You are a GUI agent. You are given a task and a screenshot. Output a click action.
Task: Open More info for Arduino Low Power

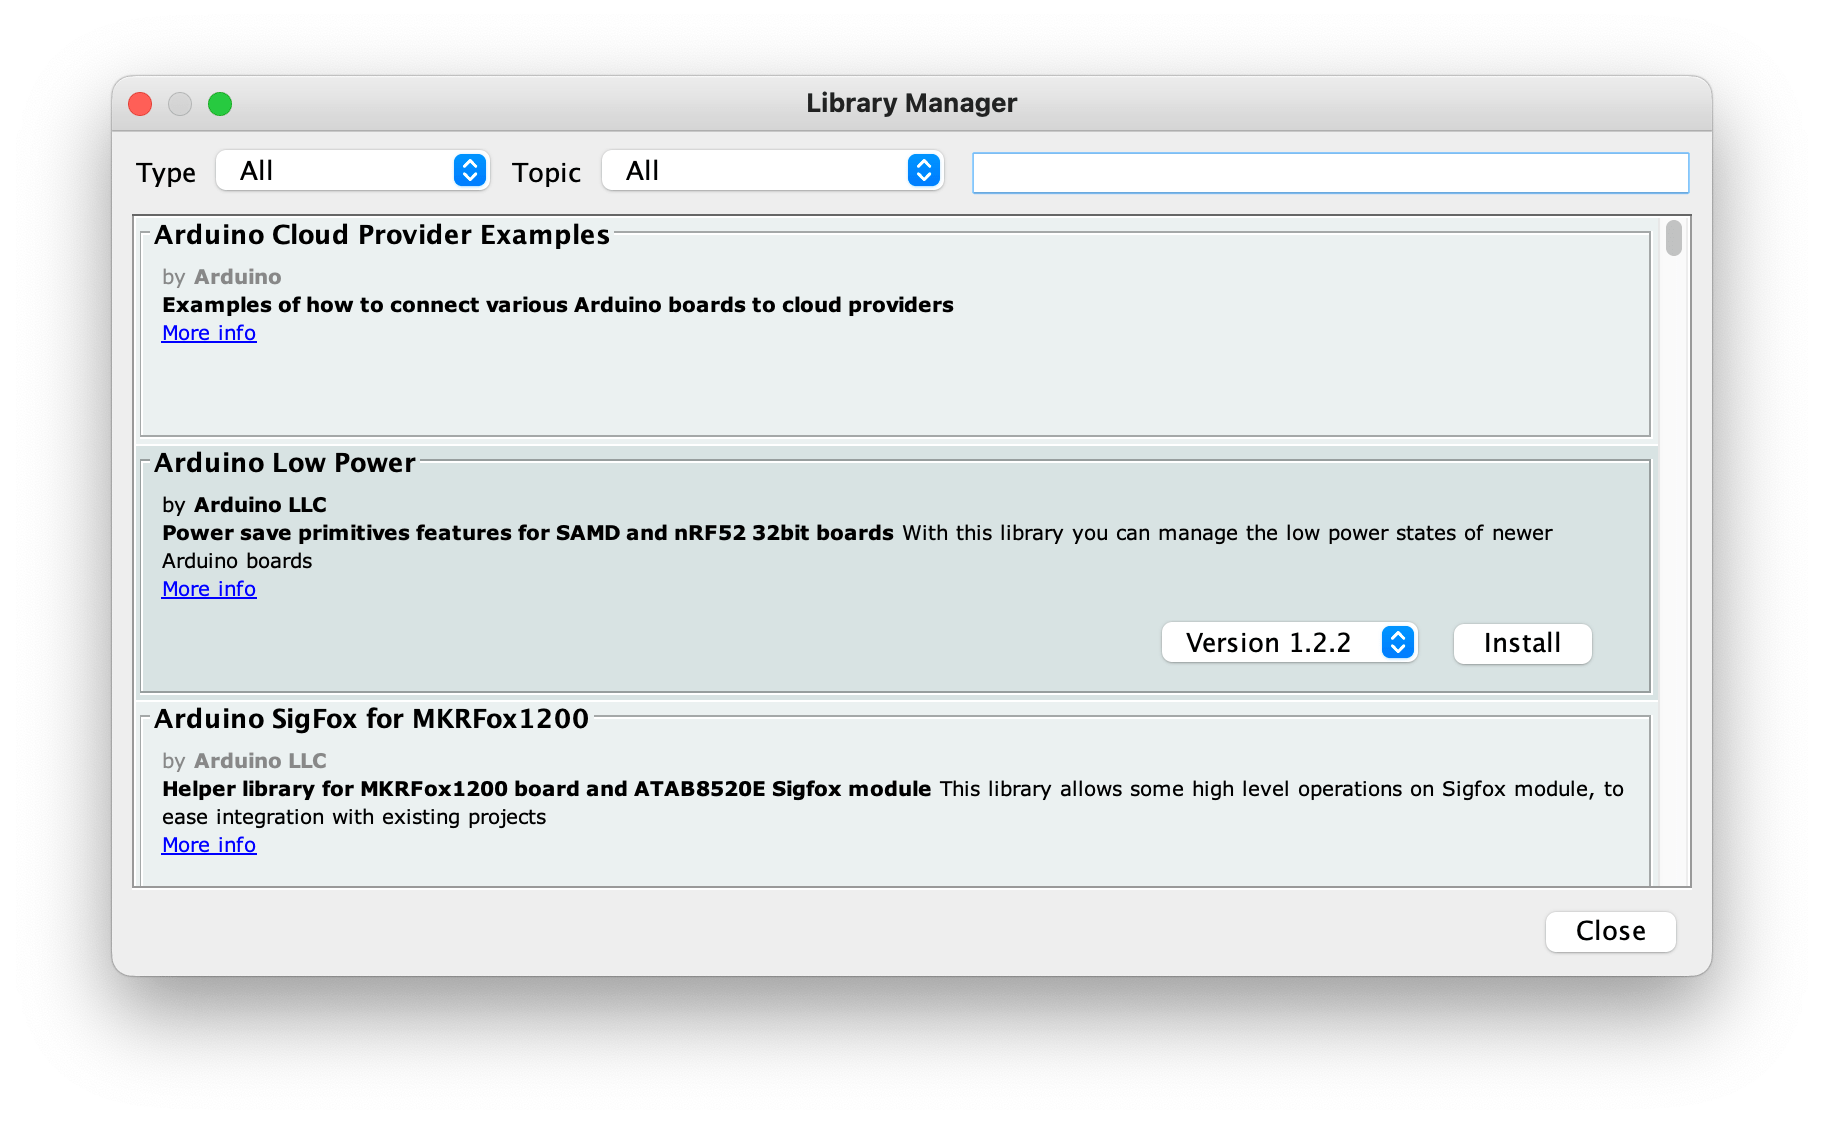click(x=208, y=588)
